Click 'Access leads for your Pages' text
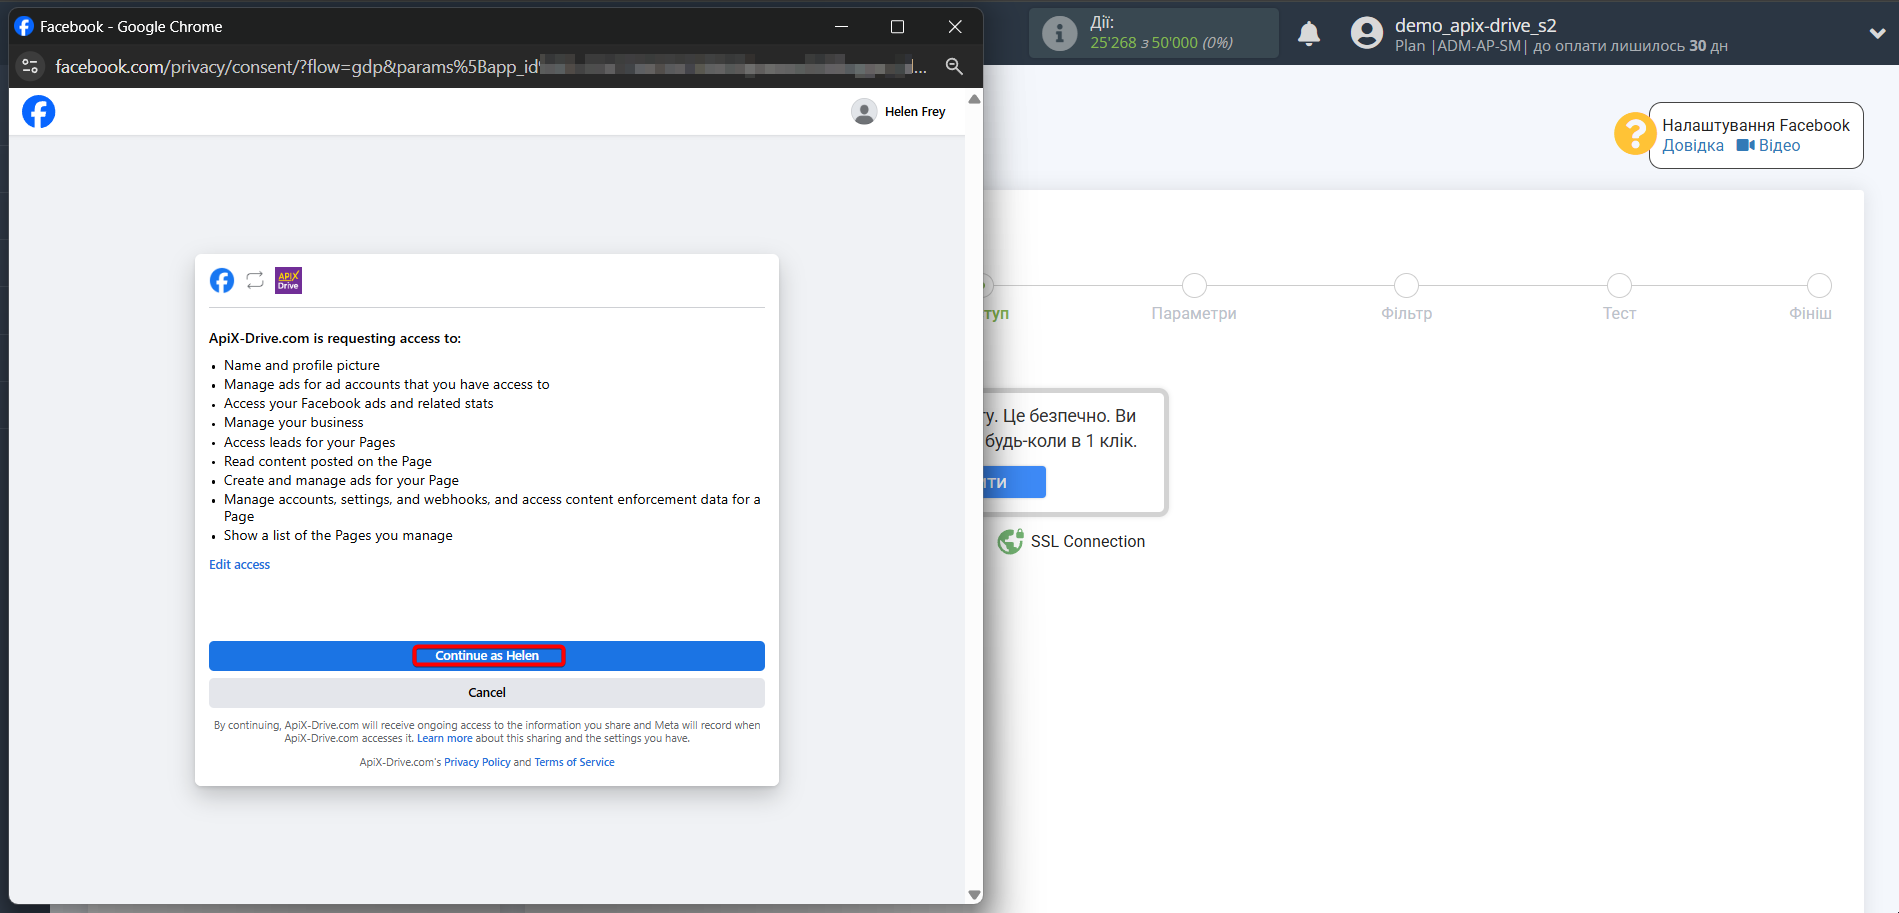The height and width of the screenshot is (913, 1899). pos(310,443)
